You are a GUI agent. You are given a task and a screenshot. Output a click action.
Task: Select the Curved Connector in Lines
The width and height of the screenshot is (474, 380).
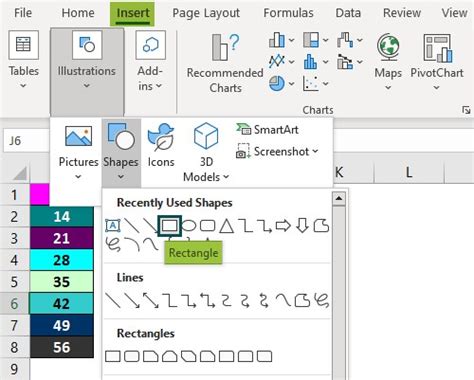point(226,300)
